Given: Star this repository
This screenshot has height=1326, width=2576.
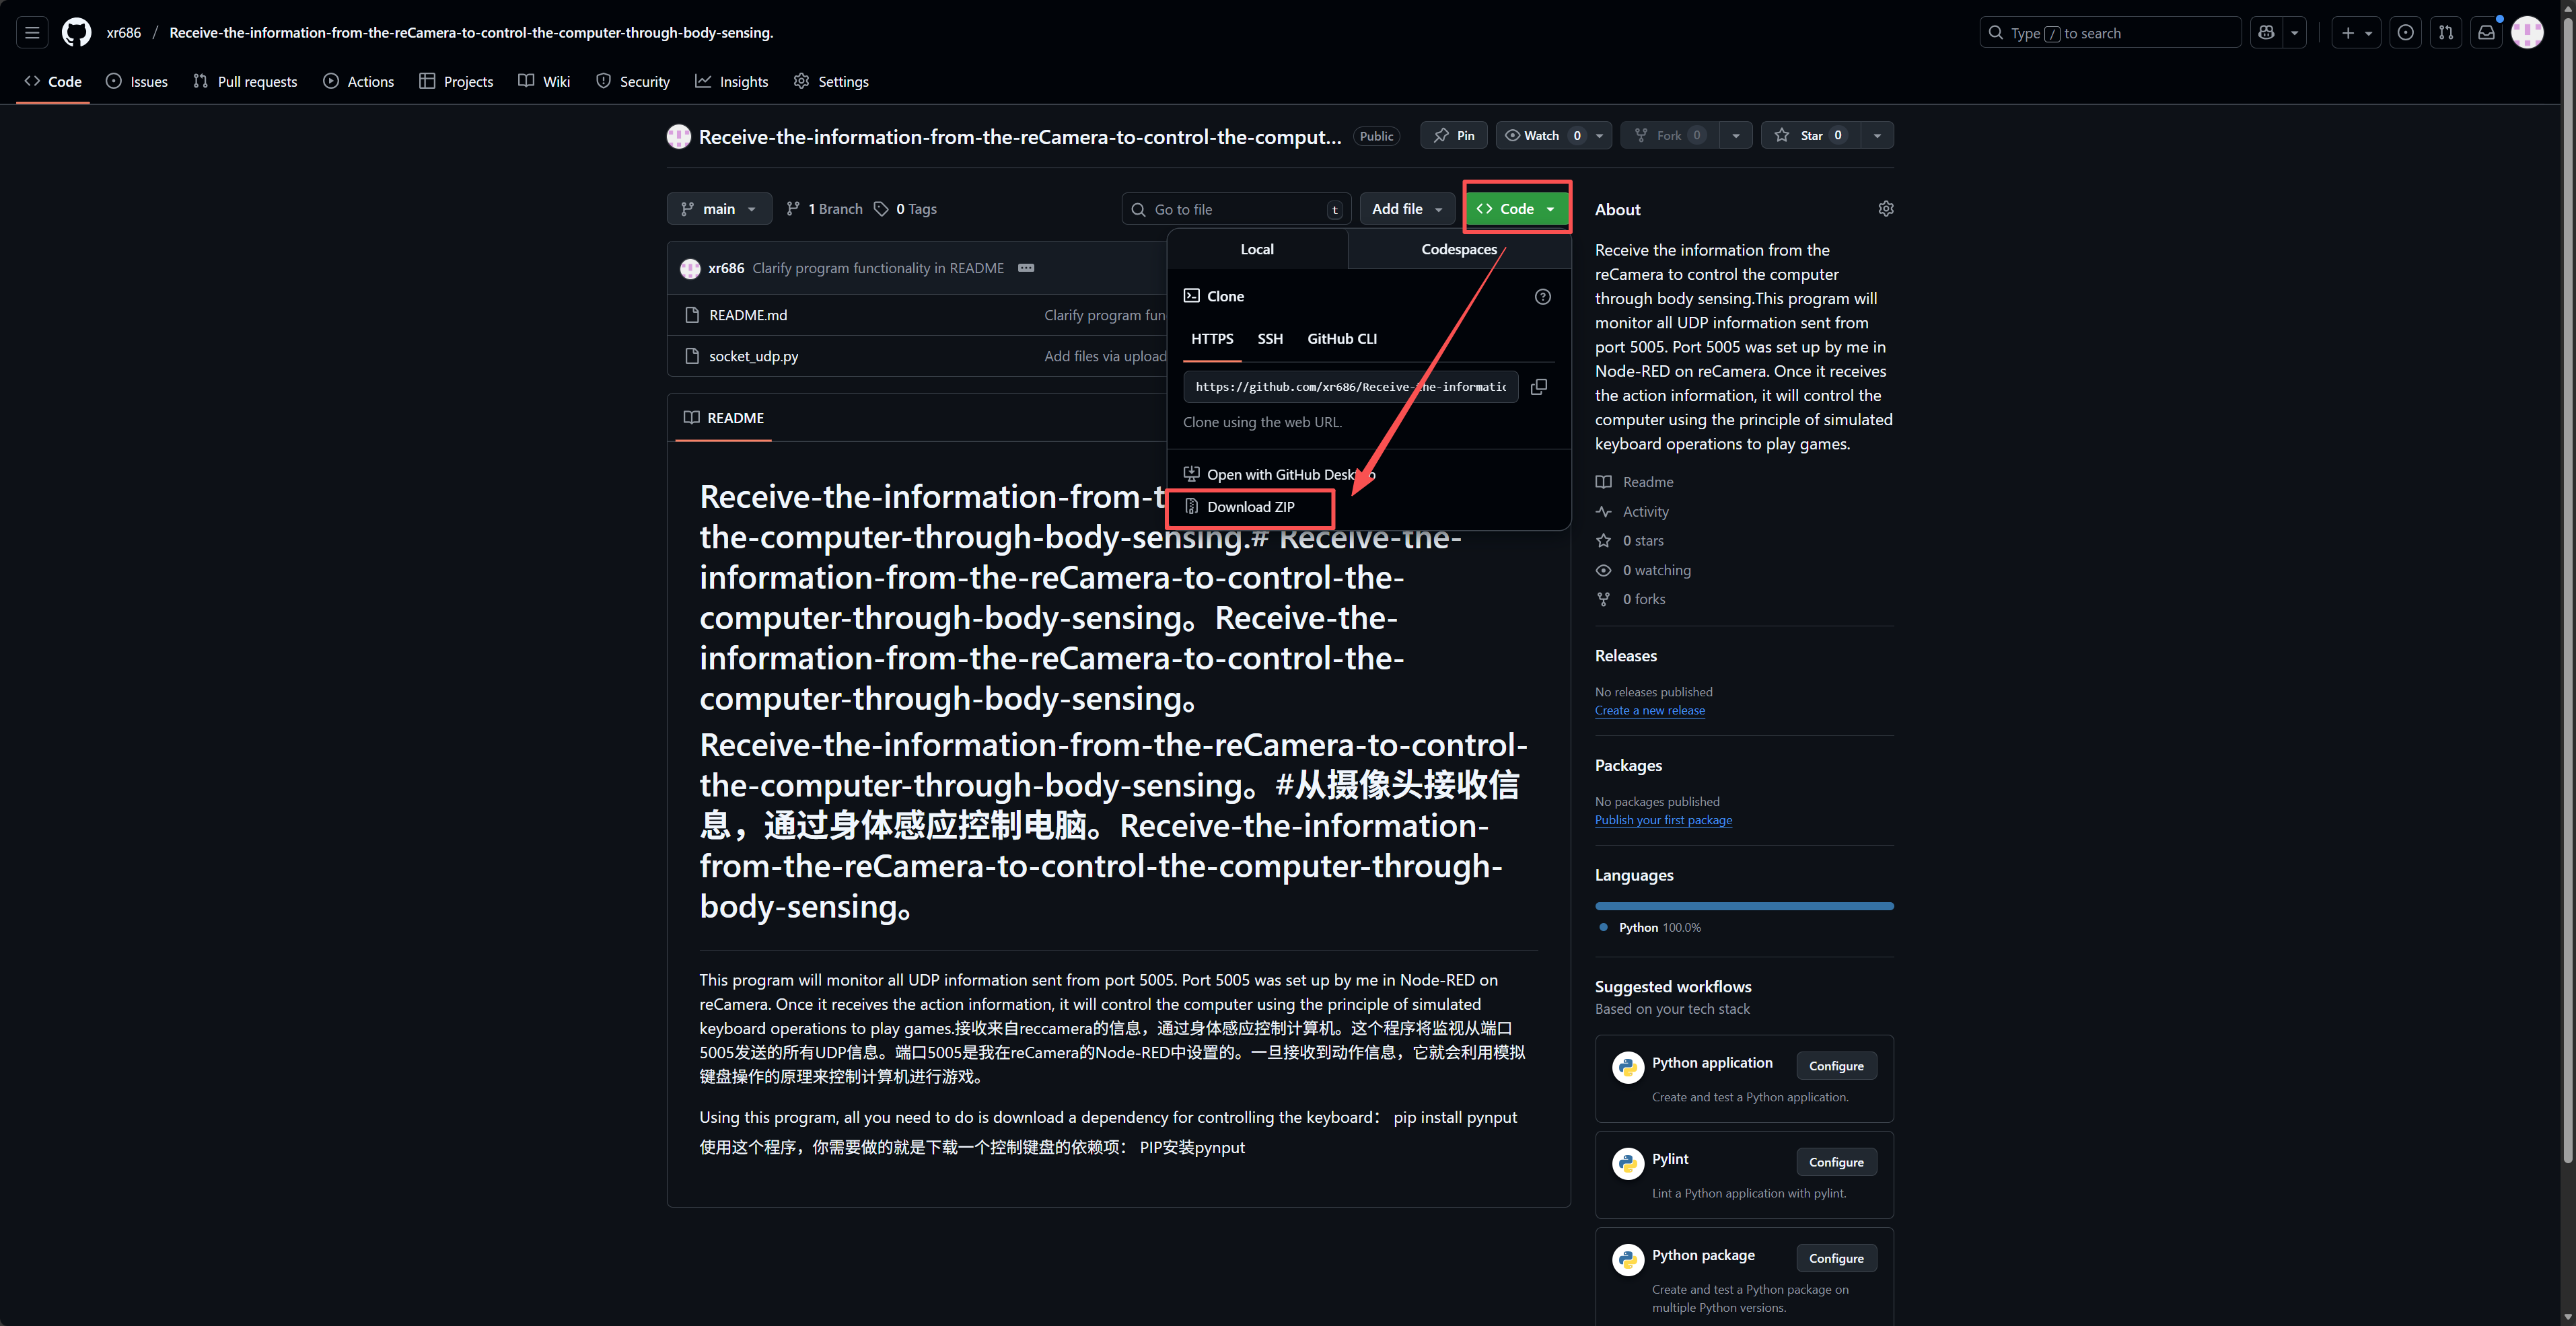Looking at the screenshot, I should pyautogui.click(x=1810, y=136).
